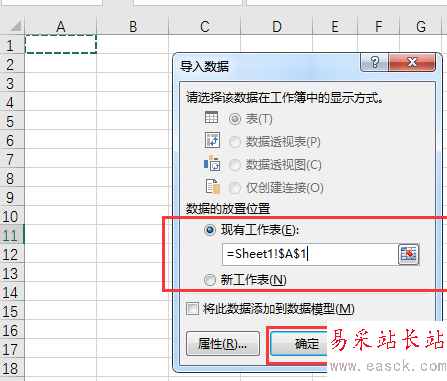Image resolution: width=447 pixels, height=381 pixels.
Task: Click cell A11 in the worksheet
Action: click(x=61, y=234)
